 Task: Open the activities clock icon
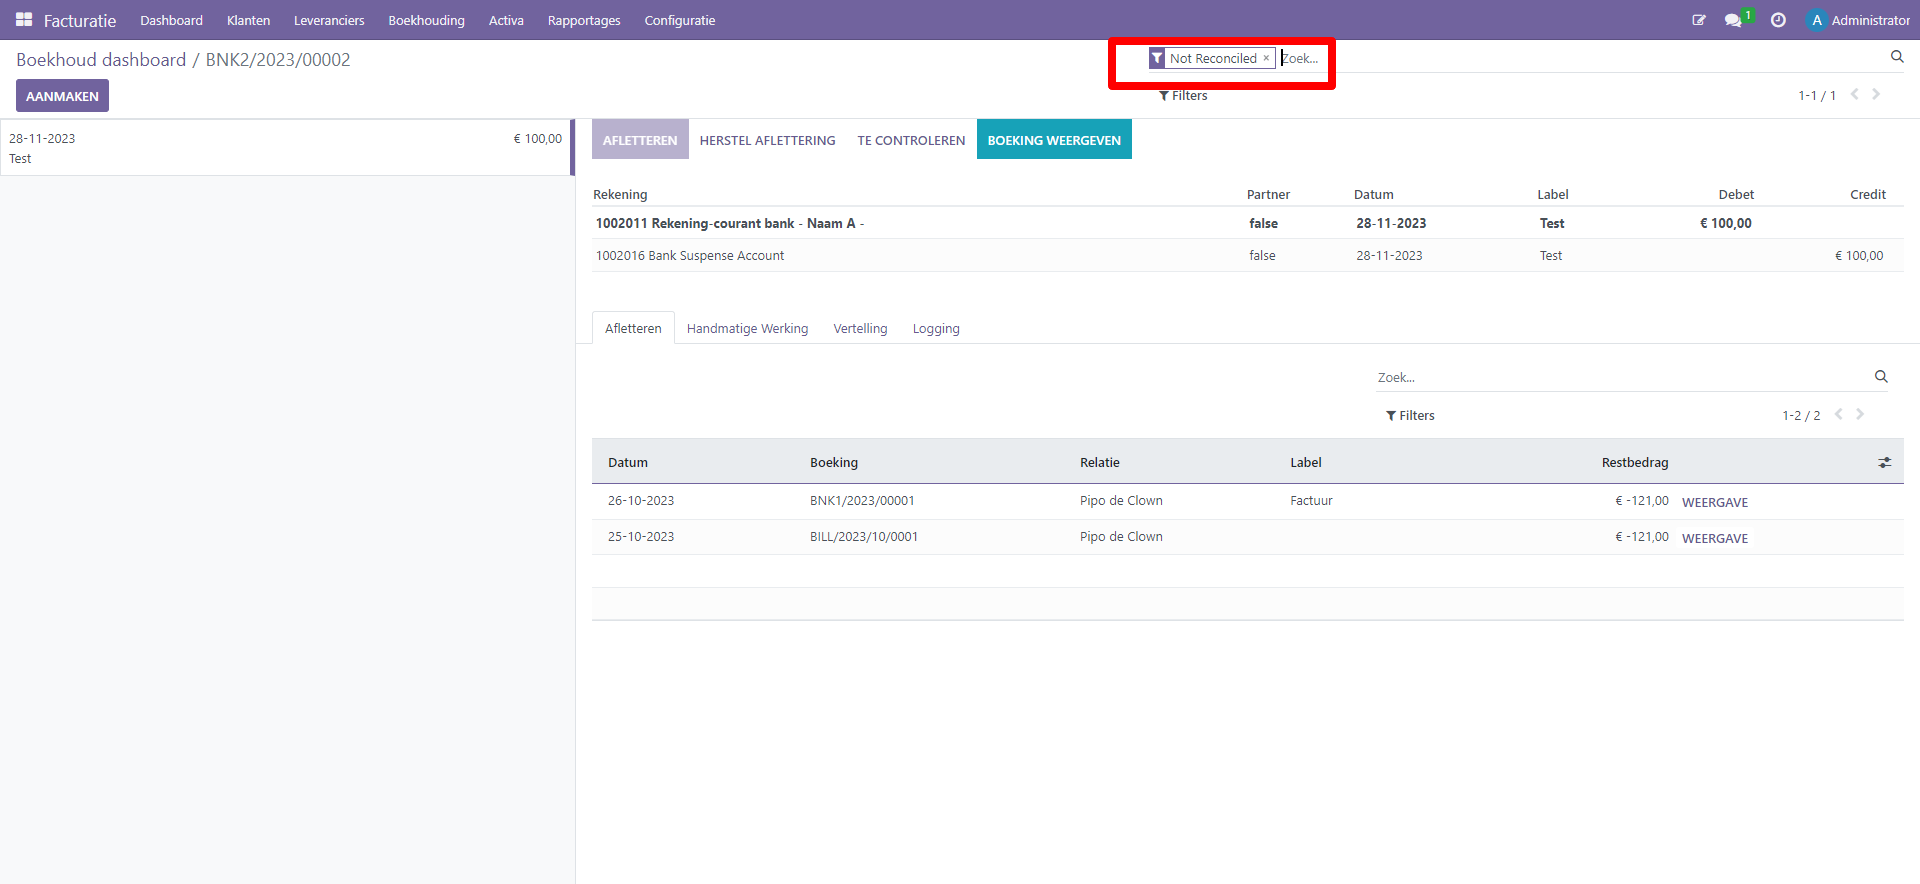(1778, 20)
